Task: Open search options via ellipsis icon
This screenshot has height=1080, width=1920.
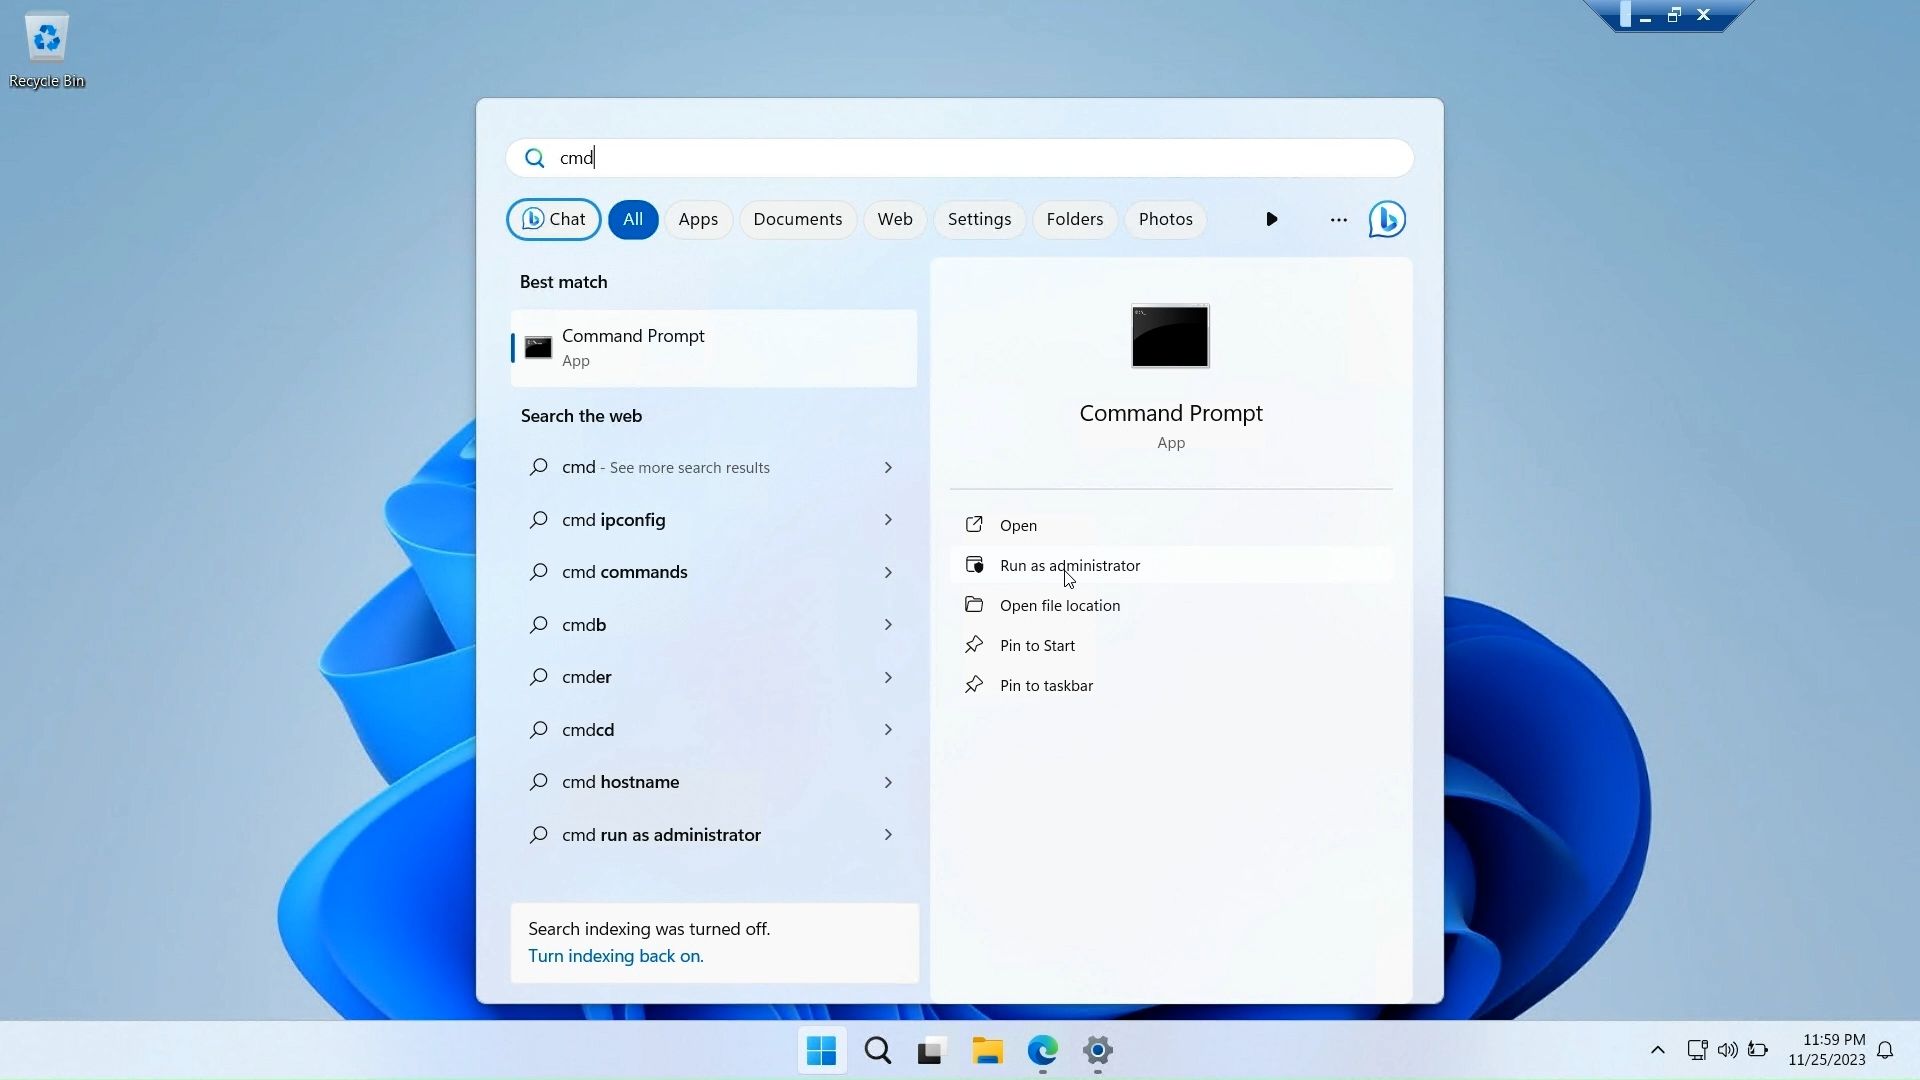Action: (x=1338, y=219)
